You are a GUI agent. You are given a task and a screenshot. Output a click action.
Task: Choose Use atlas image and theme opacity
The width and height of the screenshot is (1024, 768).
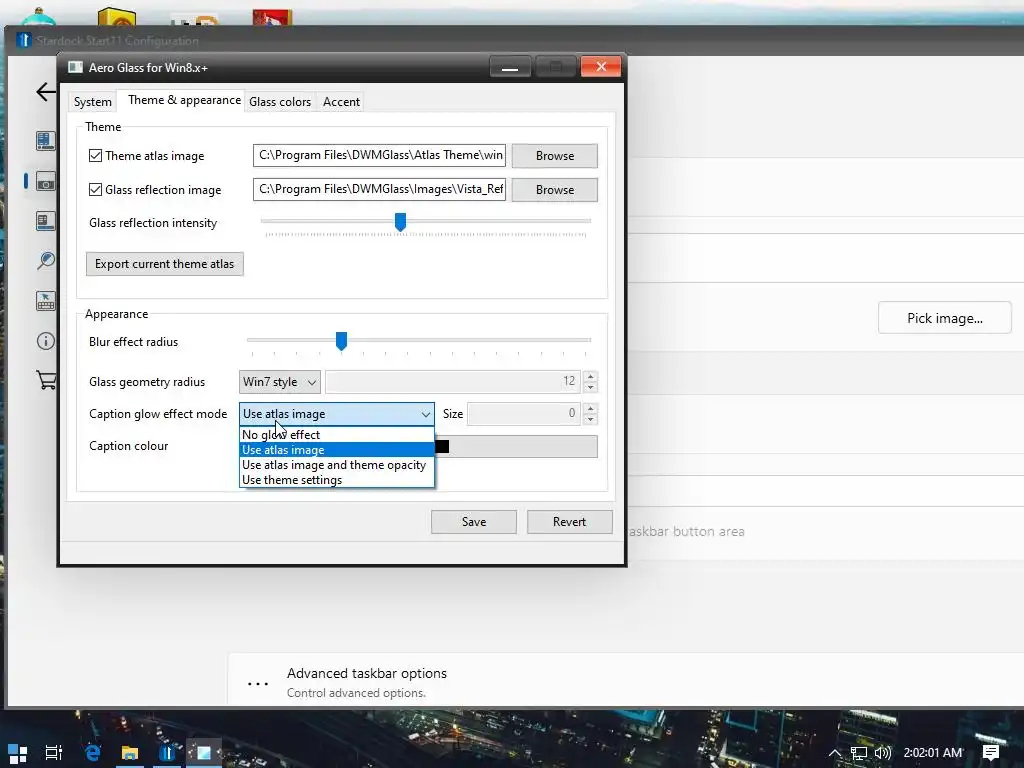point(336,464)
